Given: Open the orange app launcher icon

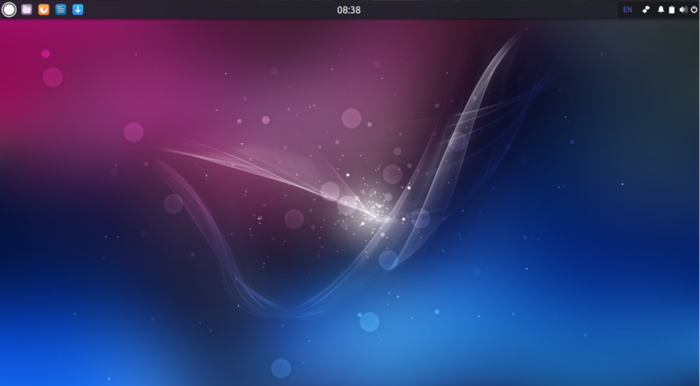Looking at the screenshot, I should tap(44, 9).
